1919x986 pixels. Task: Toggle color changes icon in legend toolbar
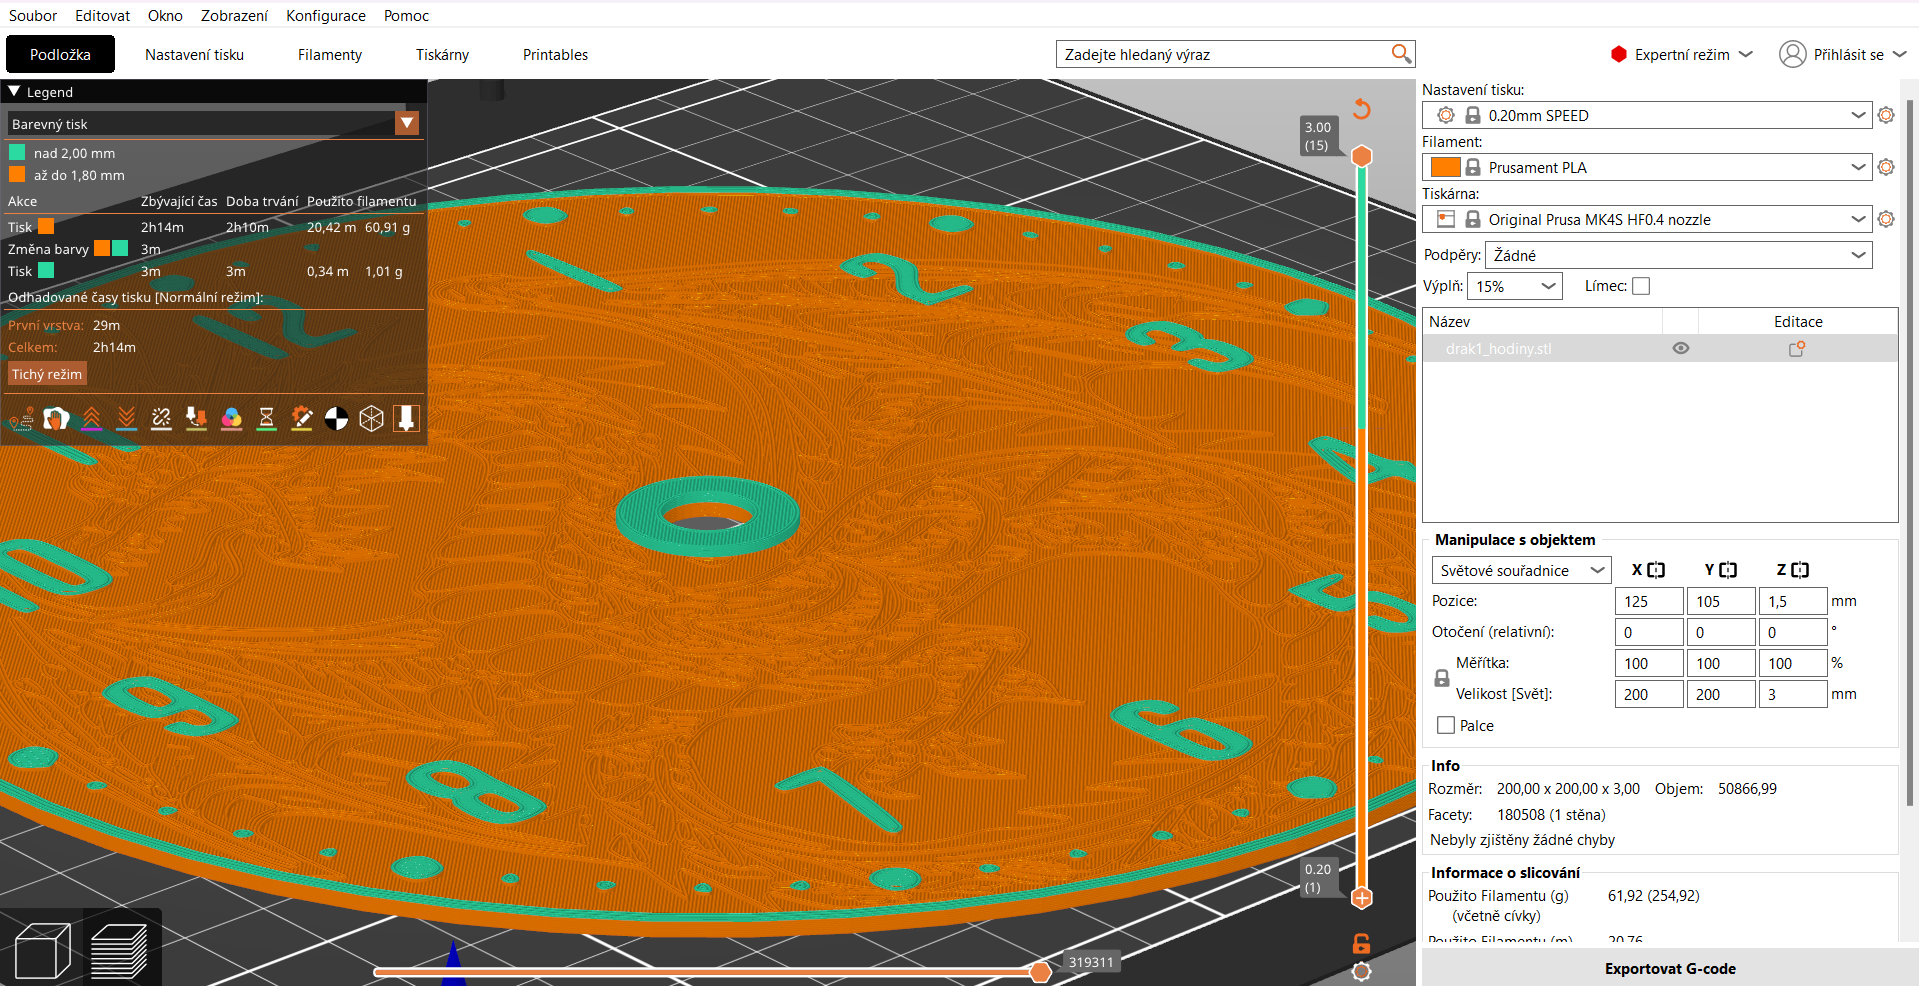pos(231,419)
